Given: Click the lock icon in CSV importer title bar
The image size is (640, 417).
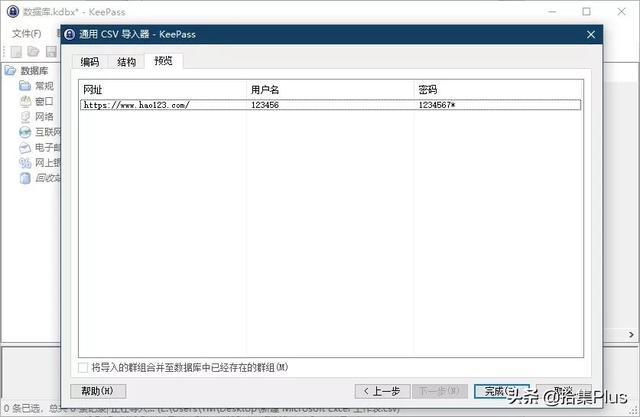Looking at the screenshot, I should tap(70, 34).
